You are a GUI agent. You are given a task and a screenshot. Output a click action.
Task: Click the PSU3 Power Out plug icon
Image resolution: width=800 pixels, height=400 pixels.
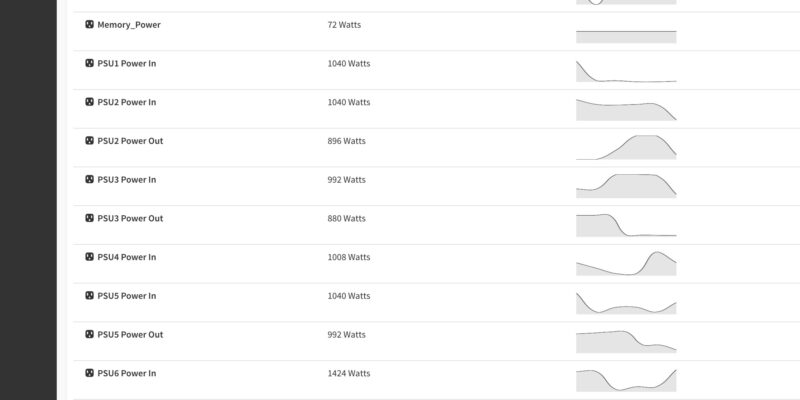pos(89,218)
